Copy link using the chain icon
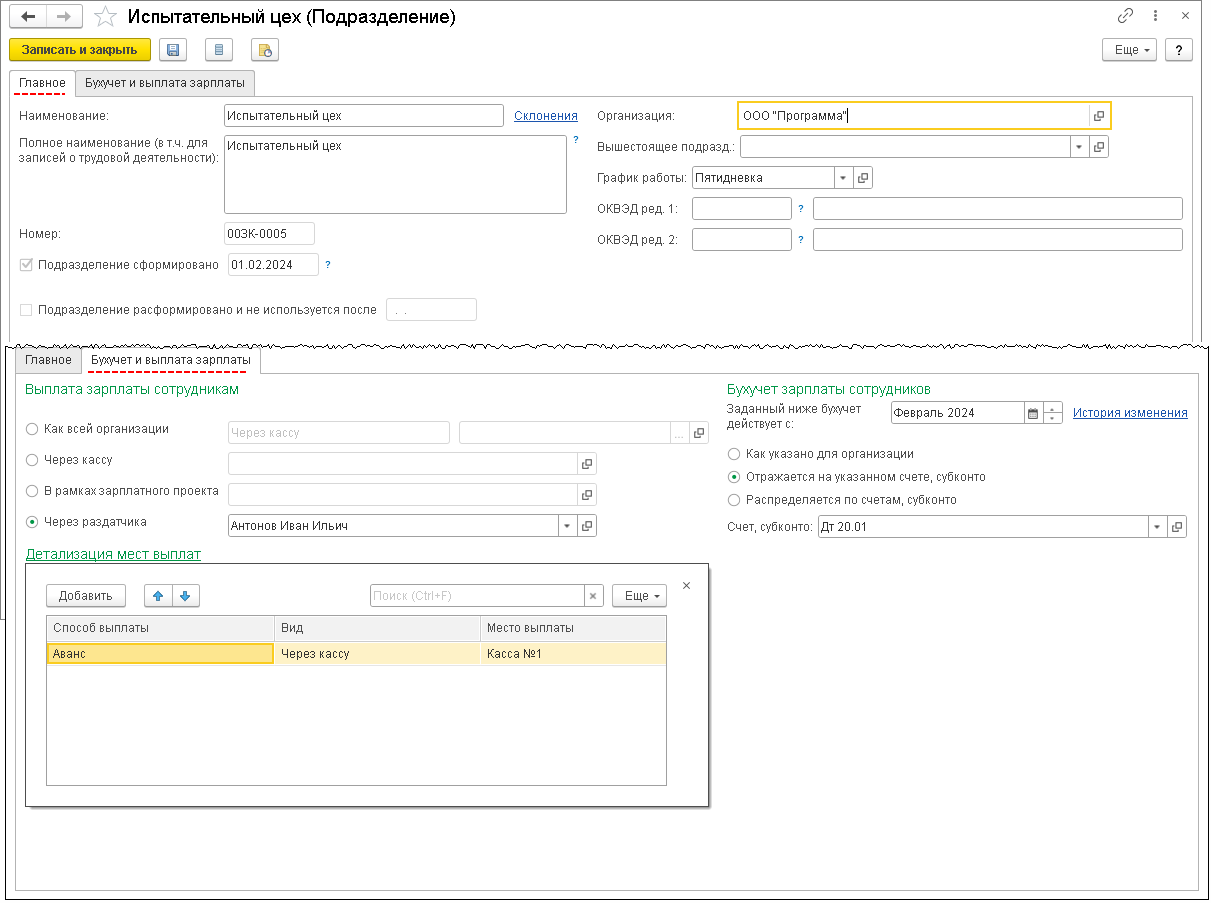 pos(1126,16)
